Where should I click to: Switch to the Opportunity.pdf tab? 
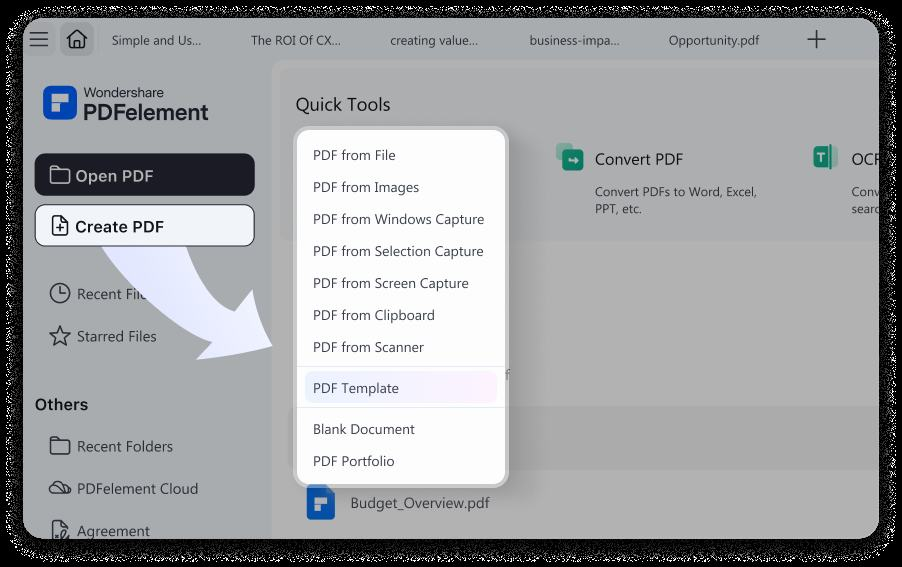[713, 40]
